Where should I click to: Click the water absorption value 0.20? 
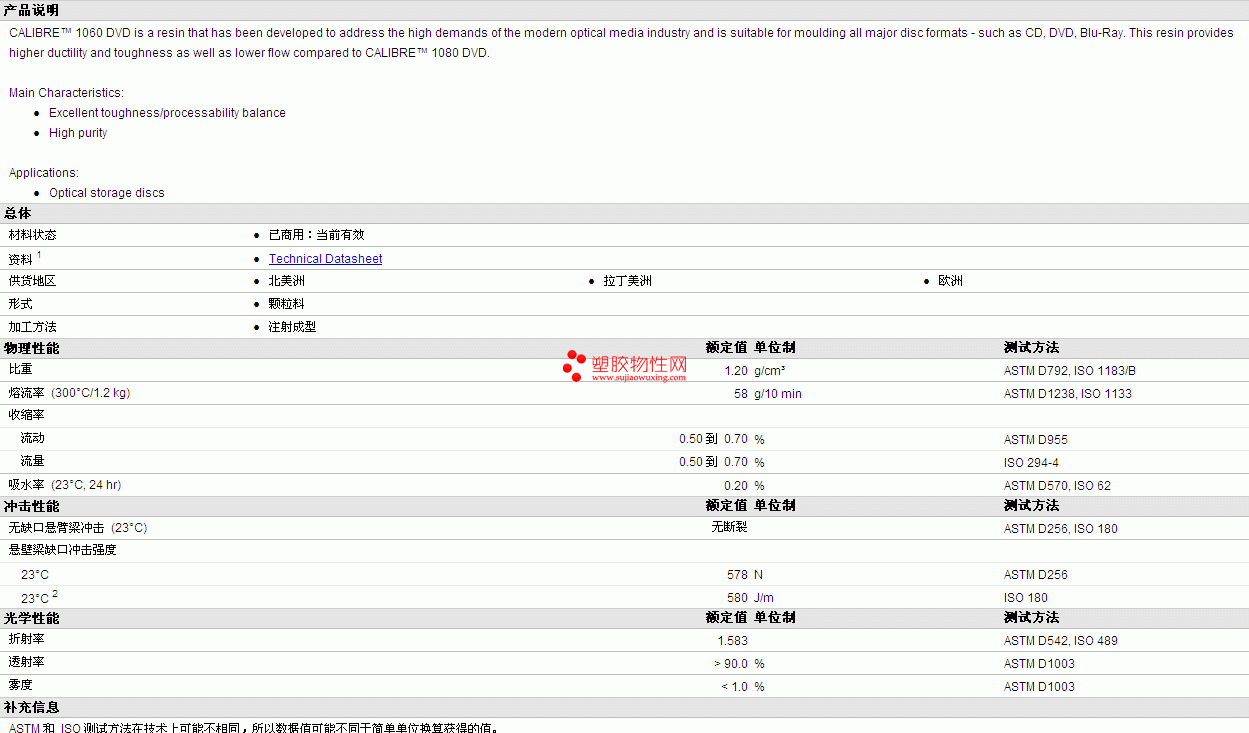(736, 486)
